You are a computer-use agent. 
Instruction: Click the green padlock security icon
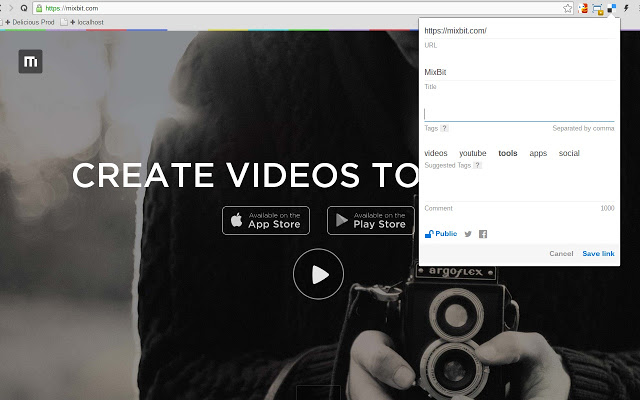[39, 8]
